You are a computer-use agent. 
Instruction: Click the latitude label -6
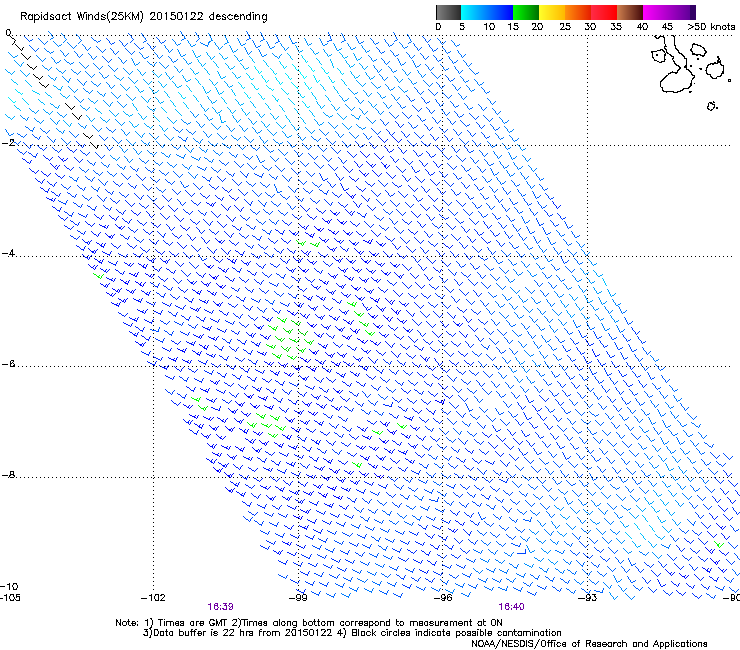coord(8,363)
